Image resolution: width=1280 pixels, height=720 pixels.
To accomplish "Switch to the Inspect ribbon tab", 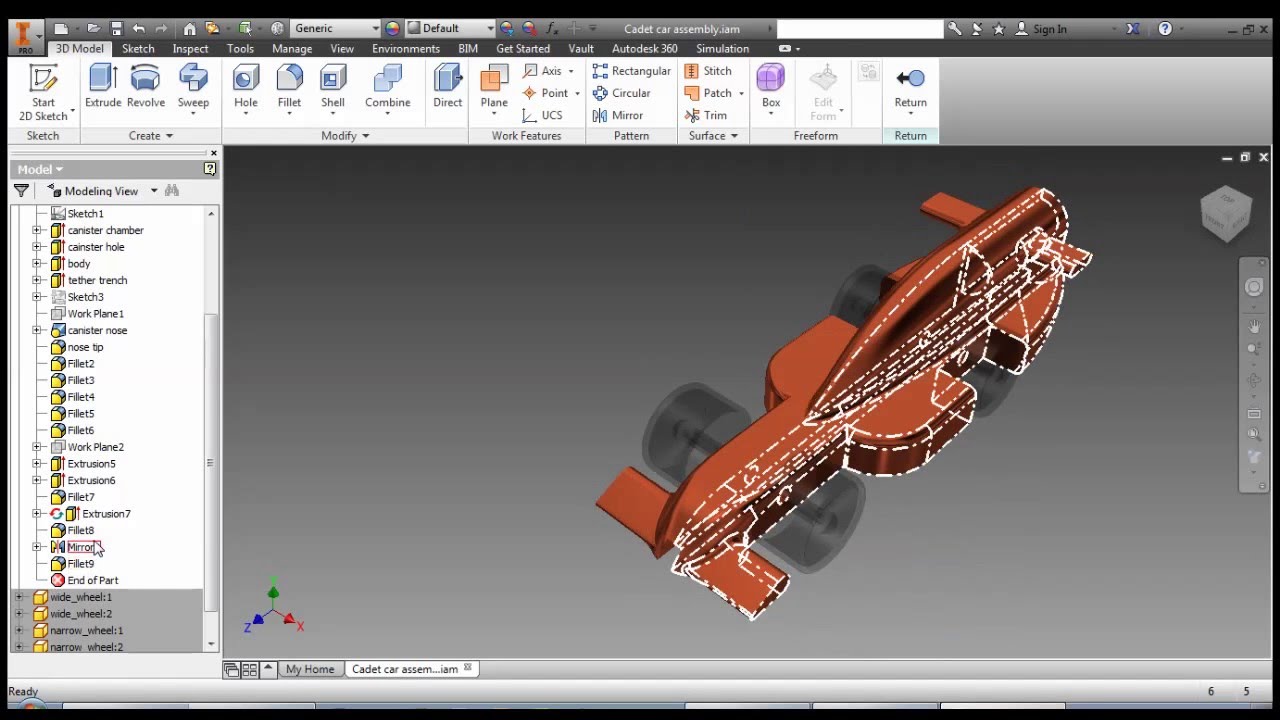I will tap(190, 48).
